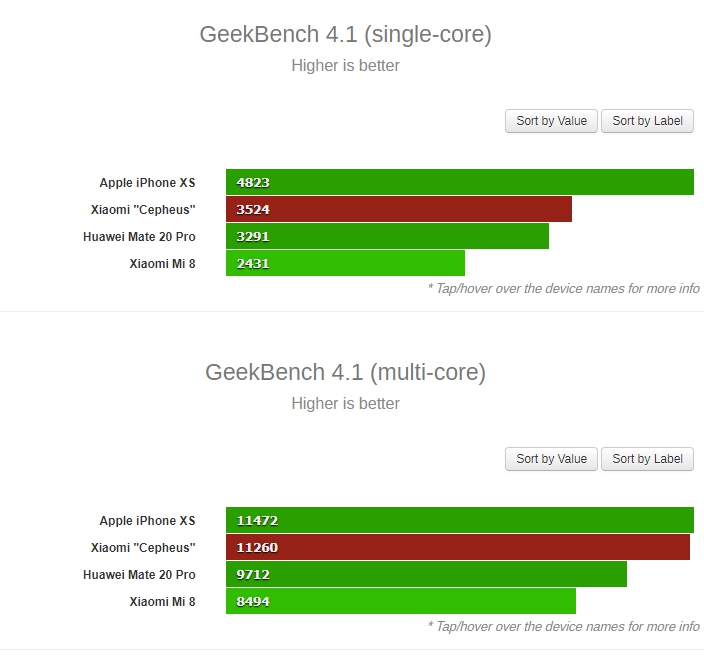Select Huawei Mate 20 Pro label in single-core chart
This screenshot has height=655, width=704.
[x=139, y=237]
